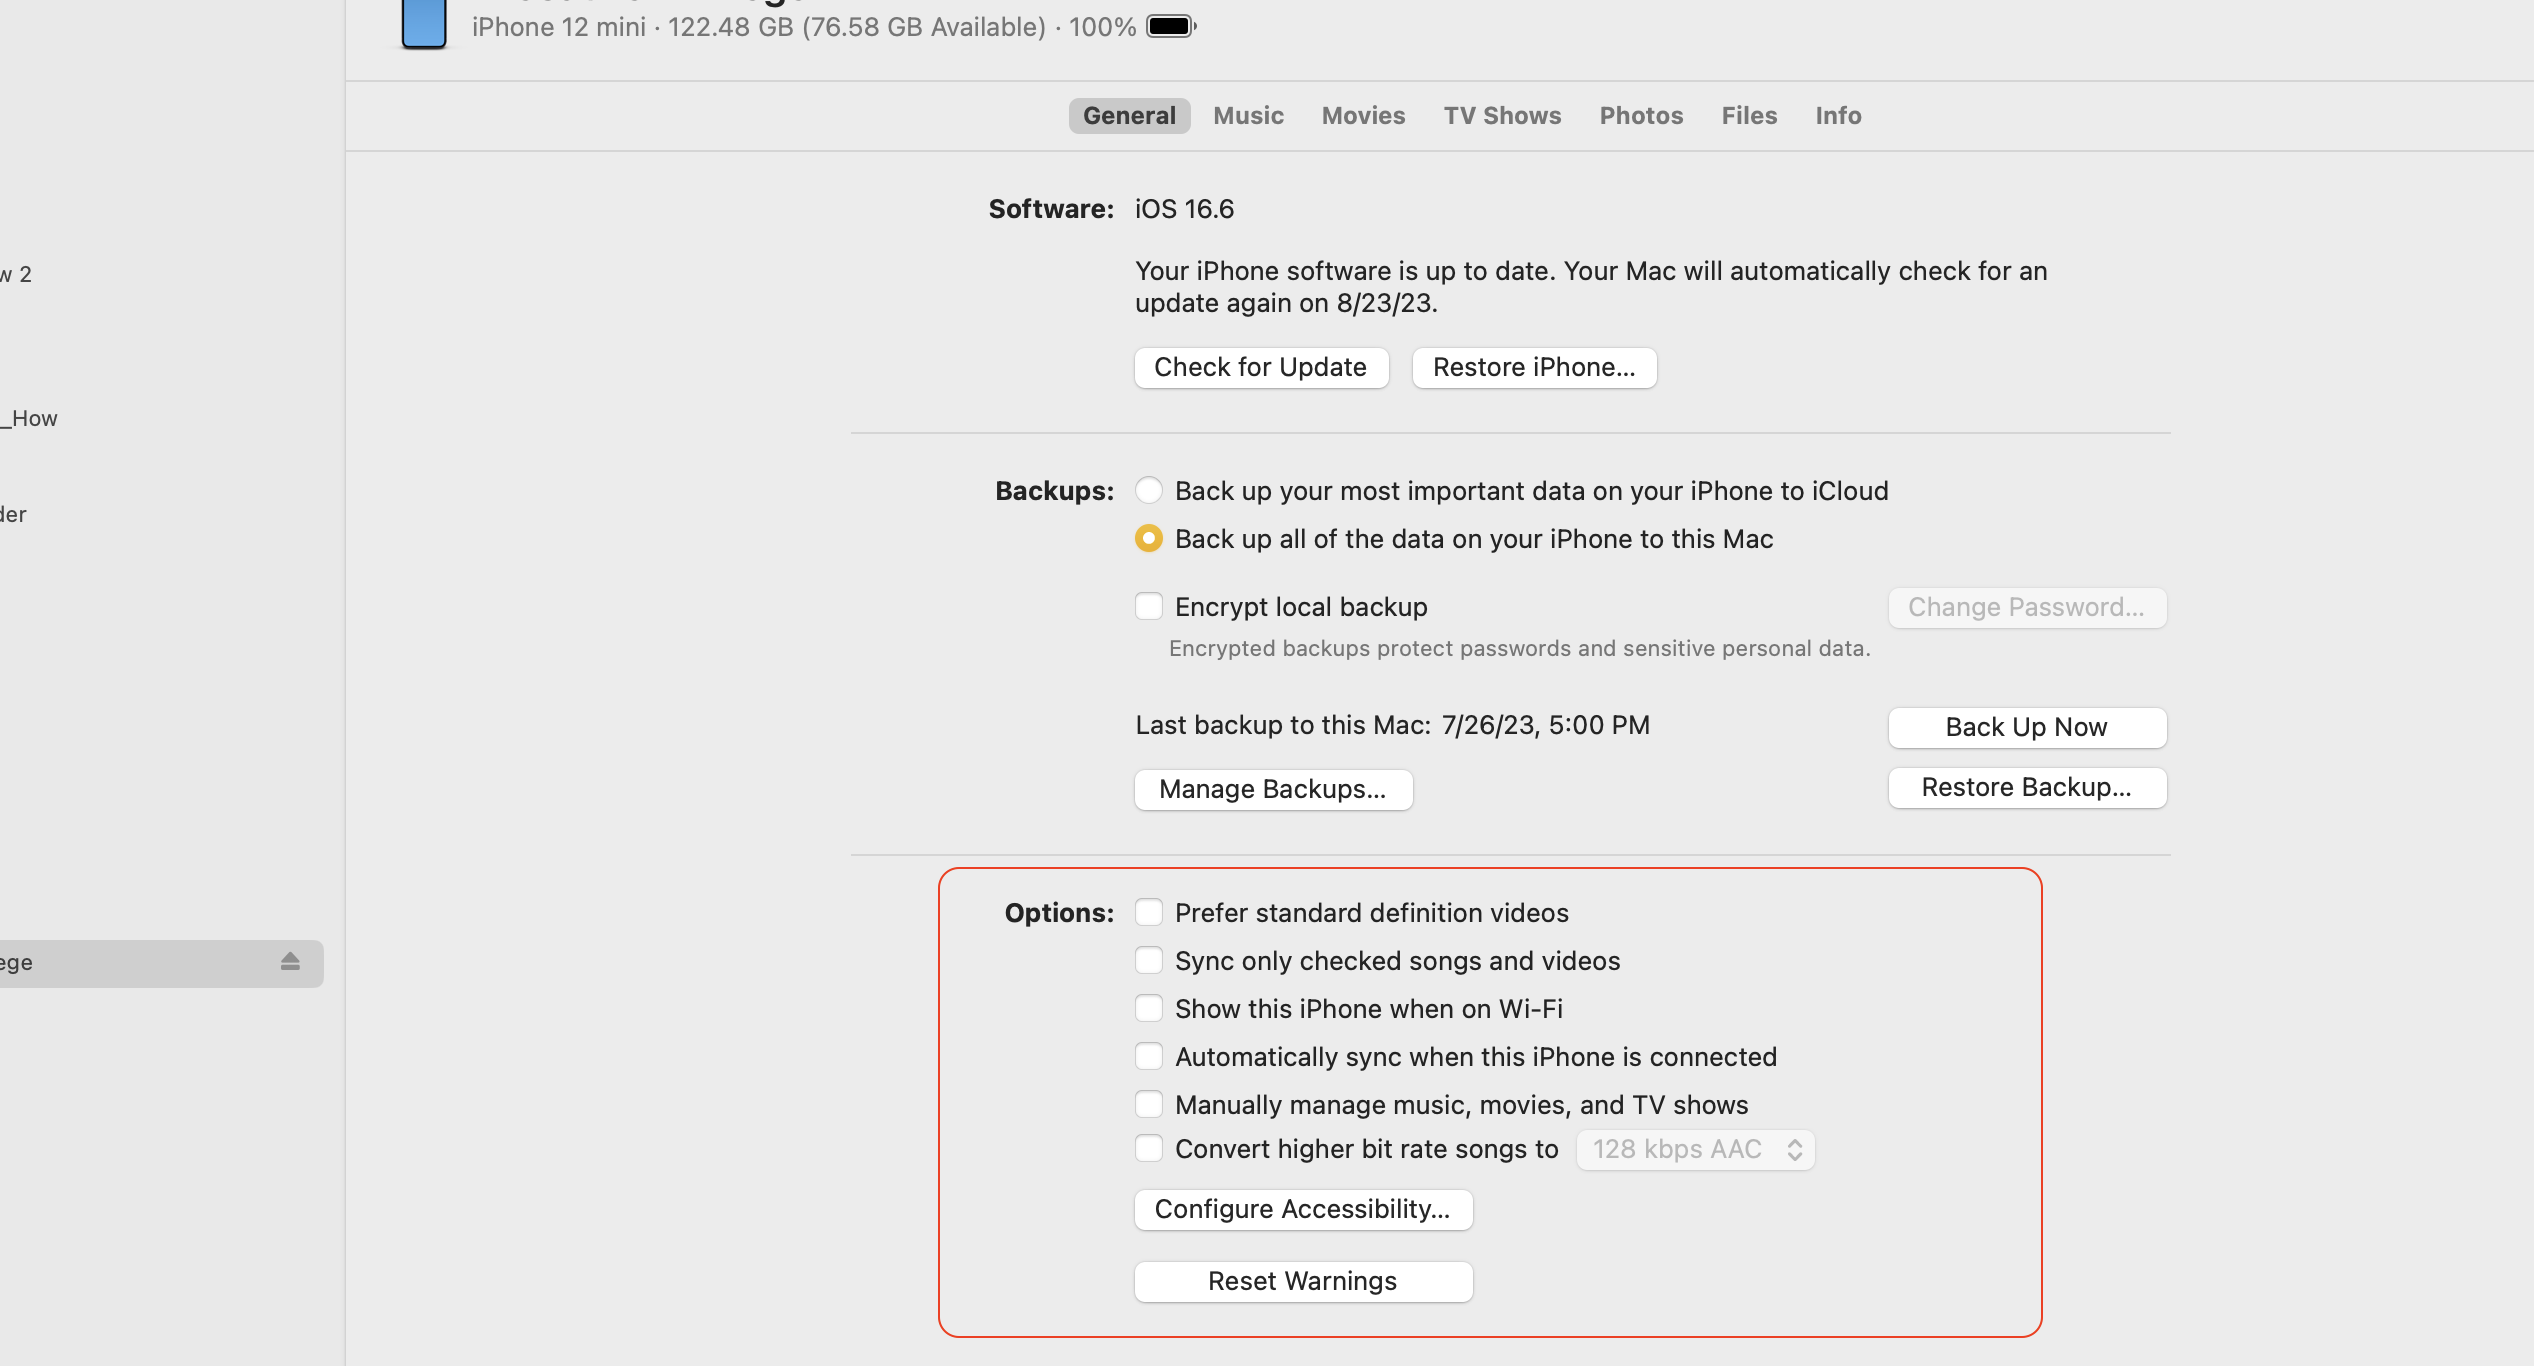The width and height of the screenshot is (2534, 1366).
Task: Open the Movies tab
Action: click(1363, 115)
